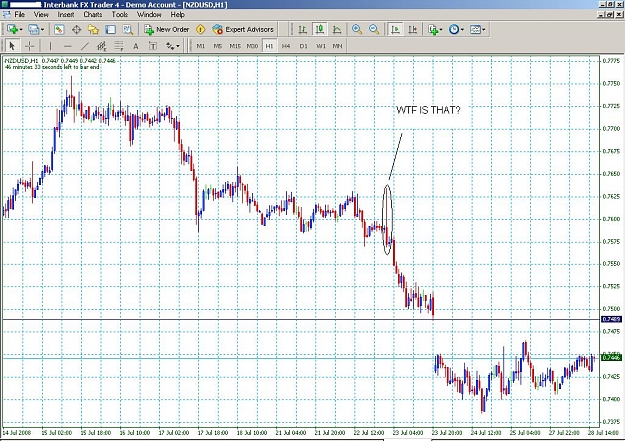
Task: Open the Tools menu
Action: [120, 15]
